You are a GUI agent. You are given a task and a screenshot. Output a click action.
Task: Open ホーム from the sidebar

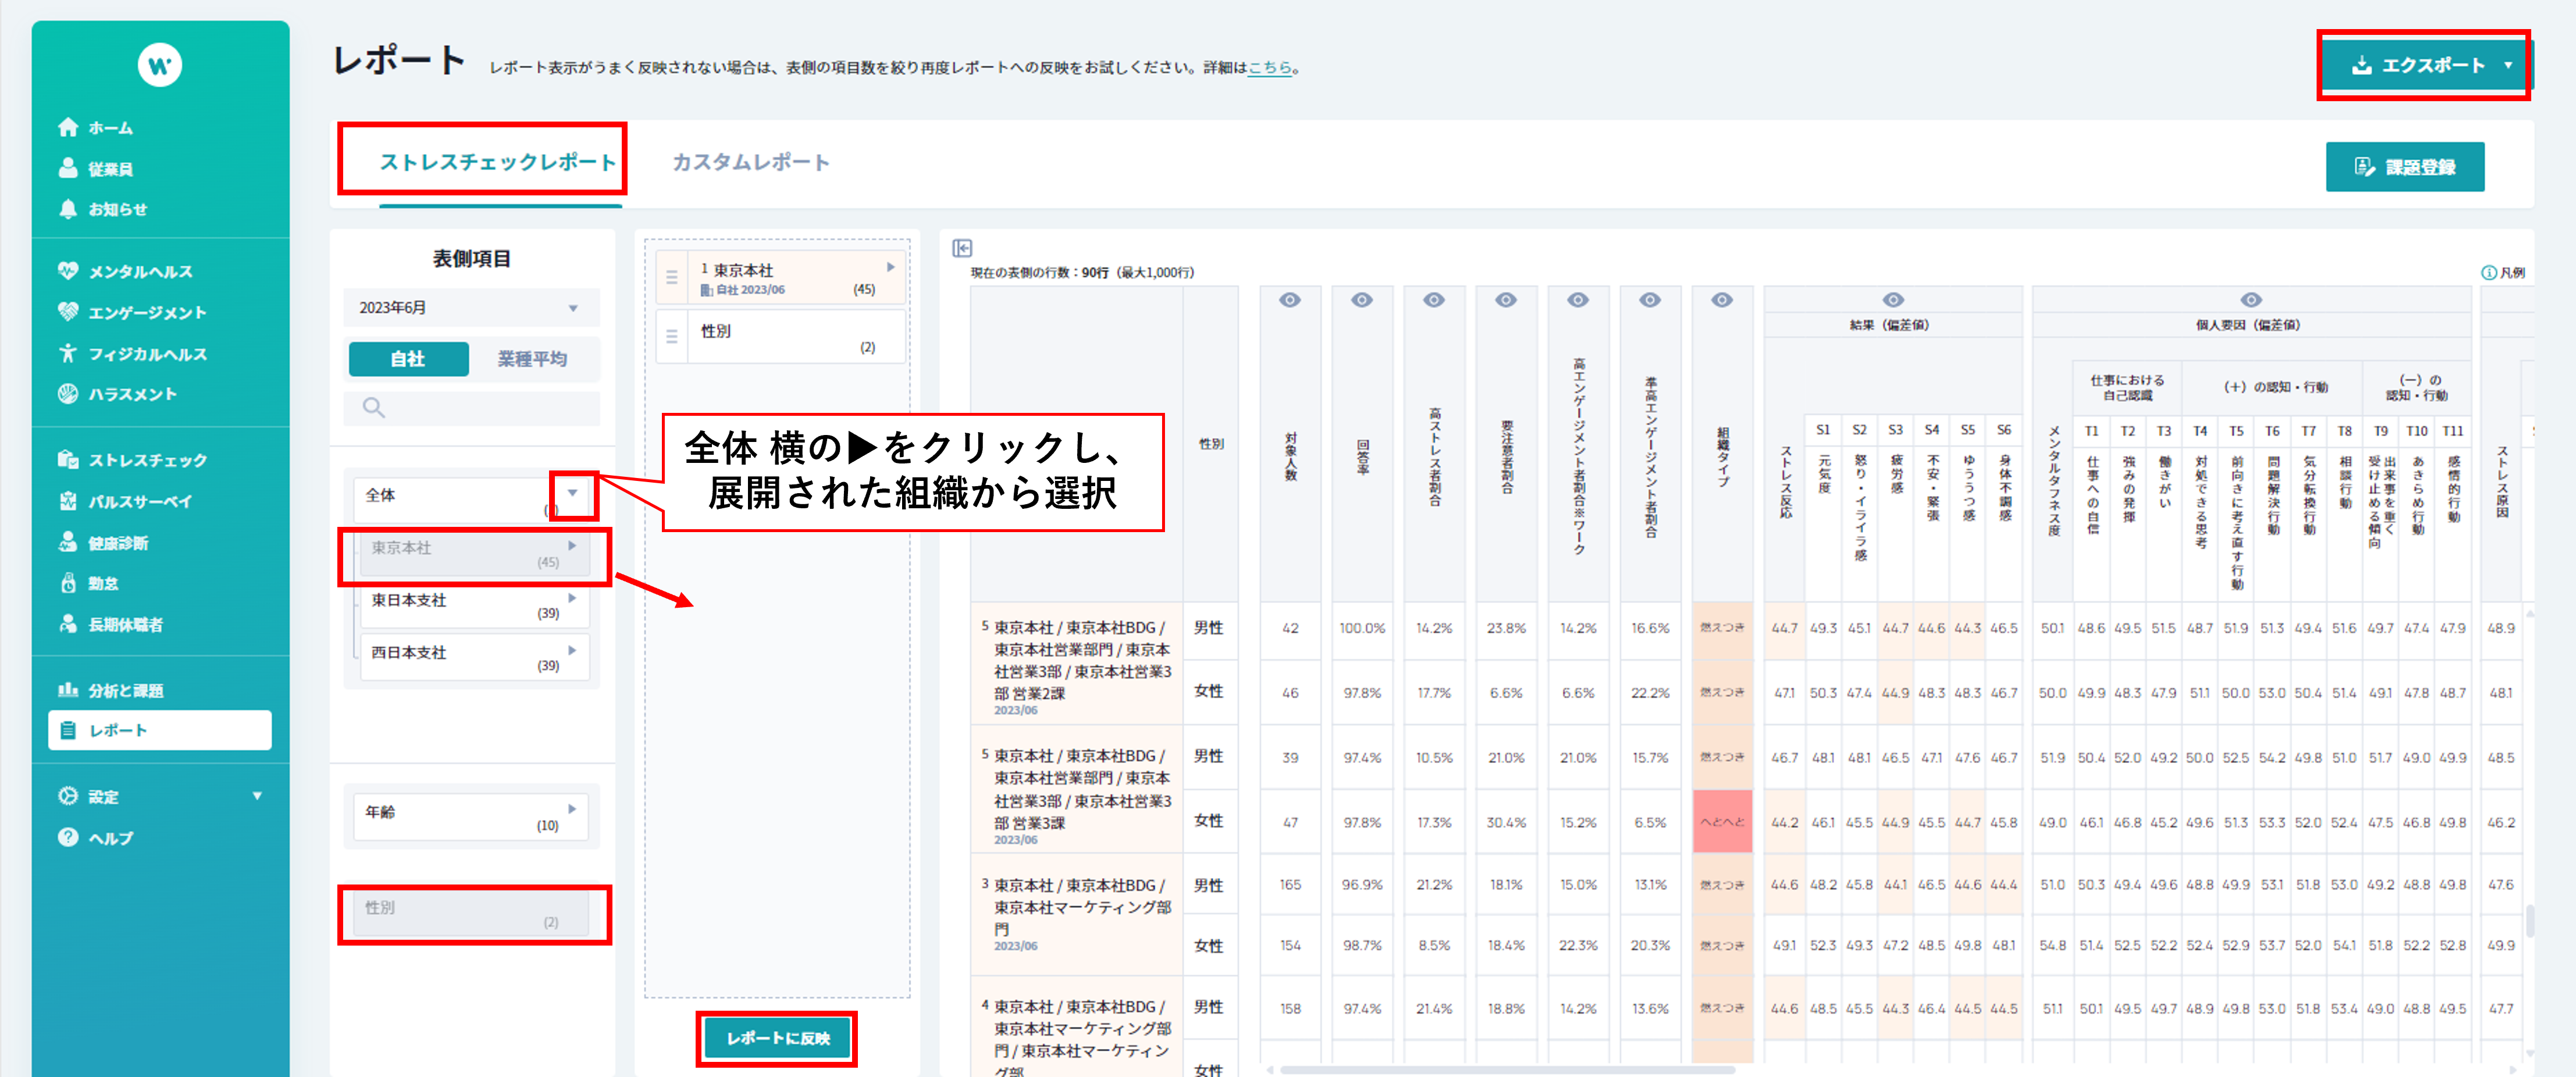(97, 127)
